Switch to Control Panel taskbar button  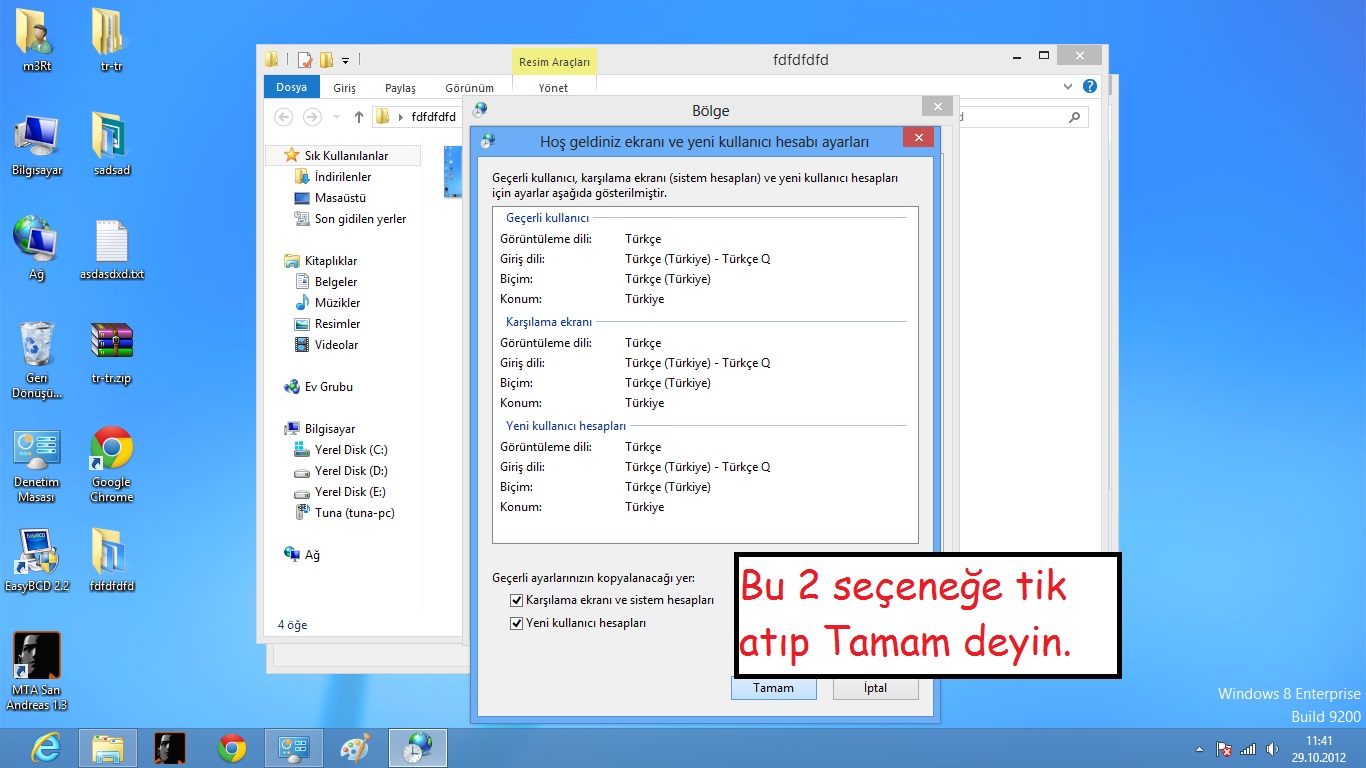click(294, 748)
